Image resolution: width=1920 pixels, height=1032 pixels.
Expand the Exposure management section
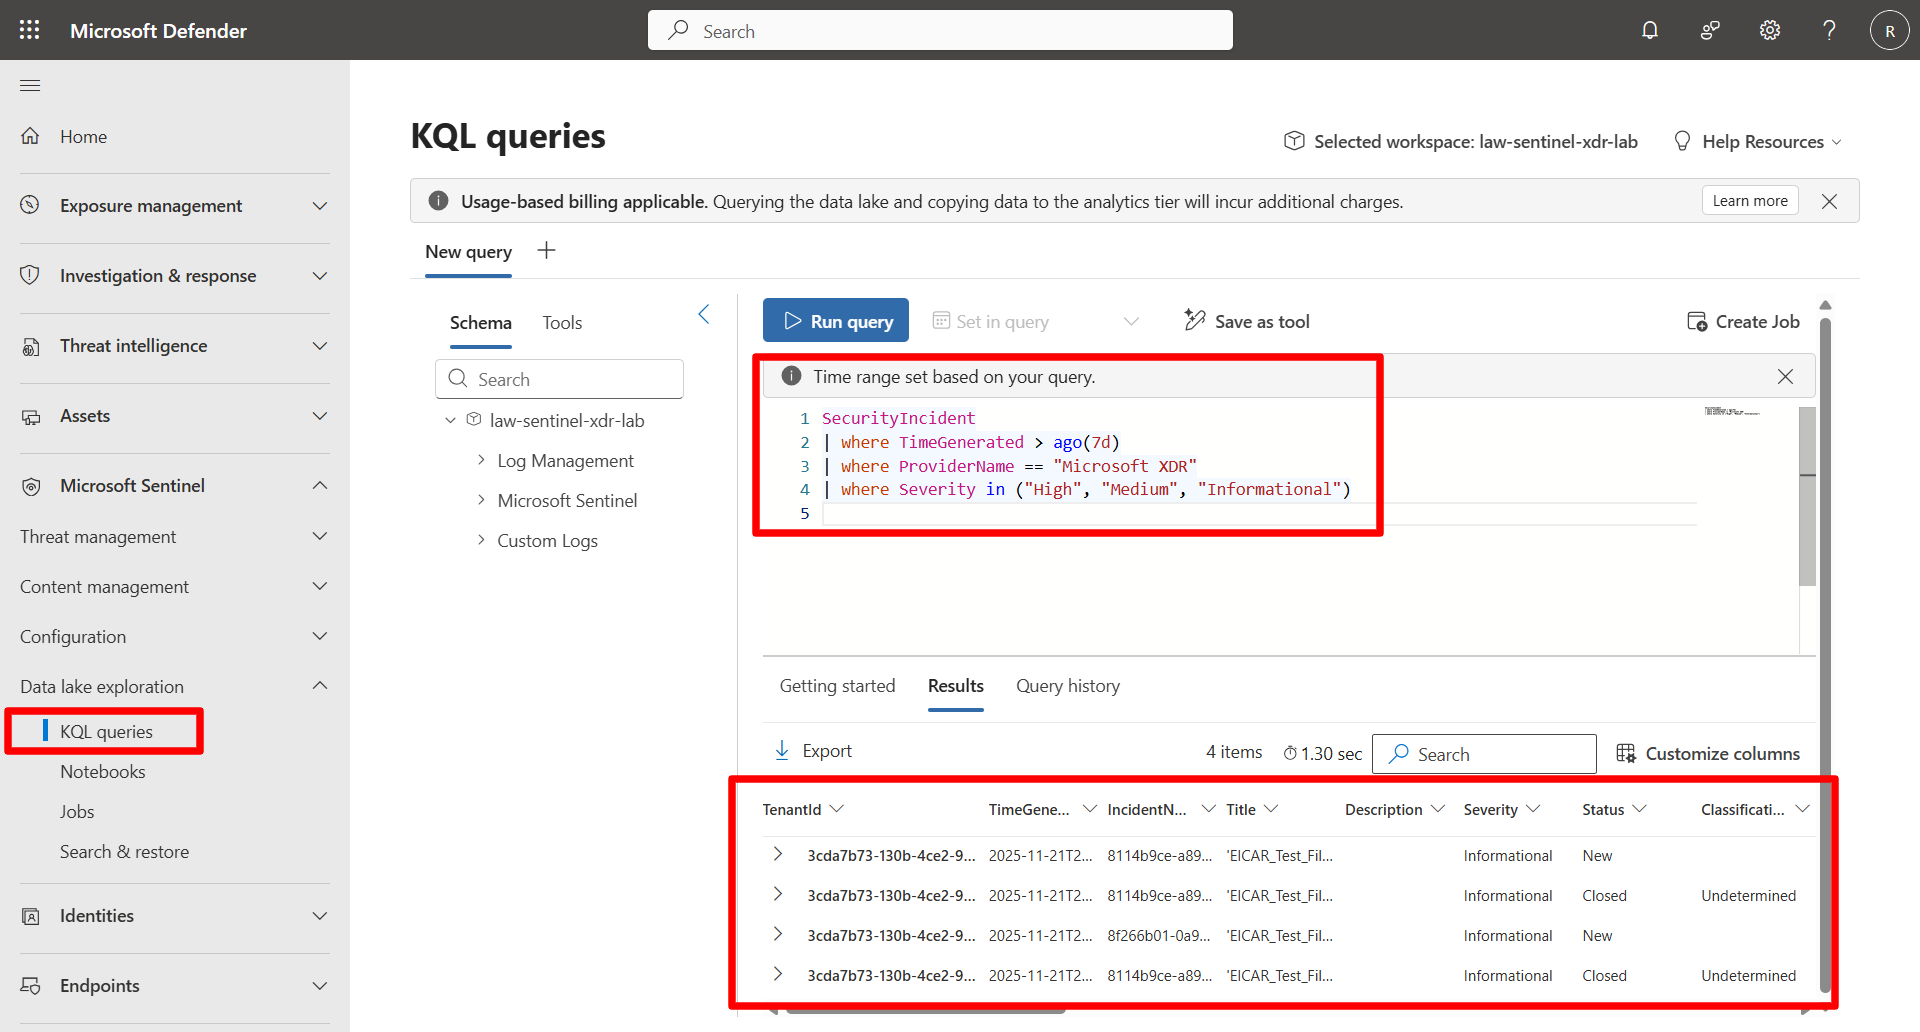point(320,205)
